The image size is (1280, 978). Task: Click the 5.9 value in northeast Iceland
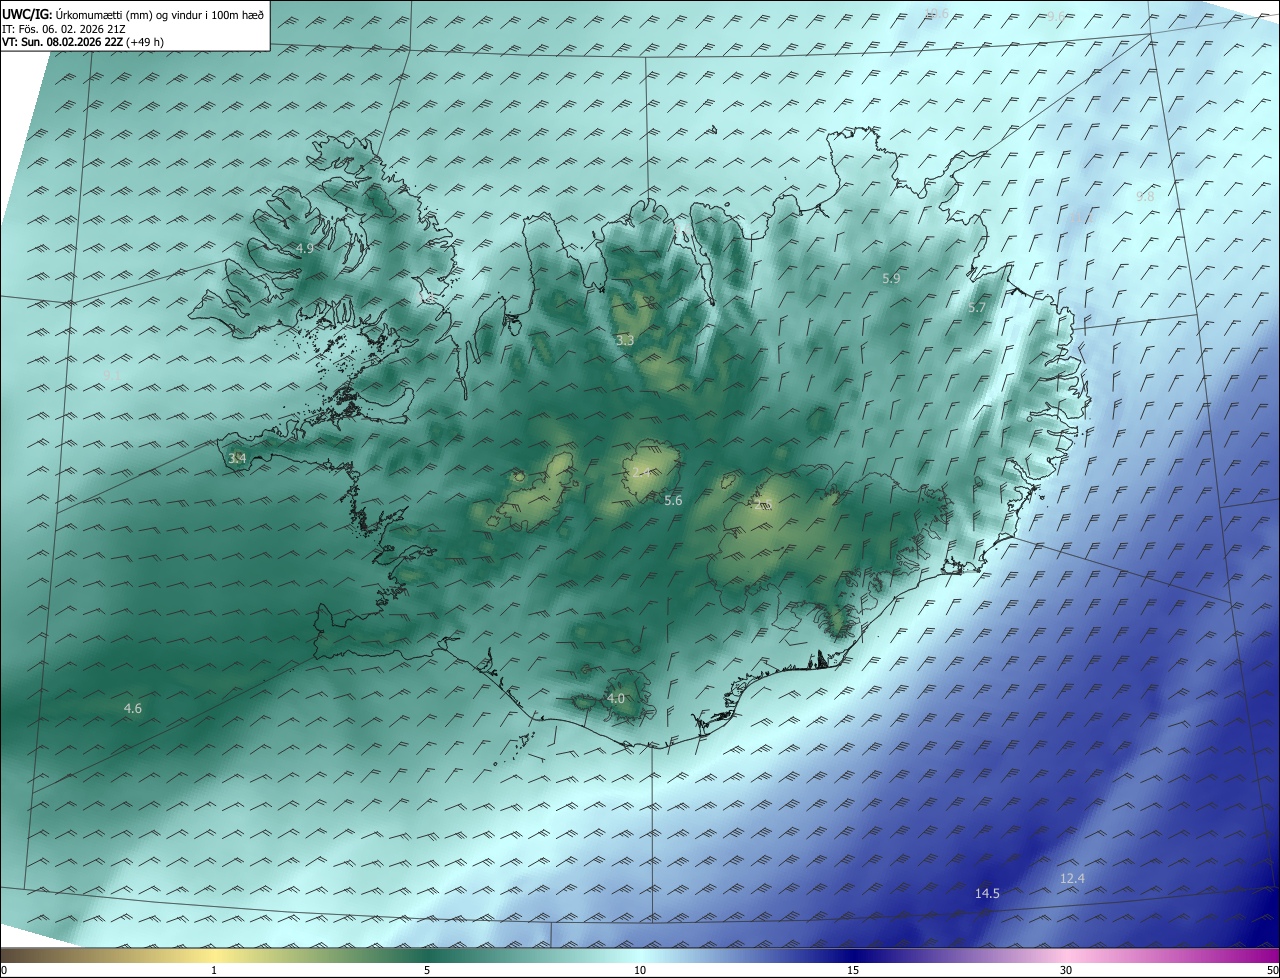(x=891, y=278)
